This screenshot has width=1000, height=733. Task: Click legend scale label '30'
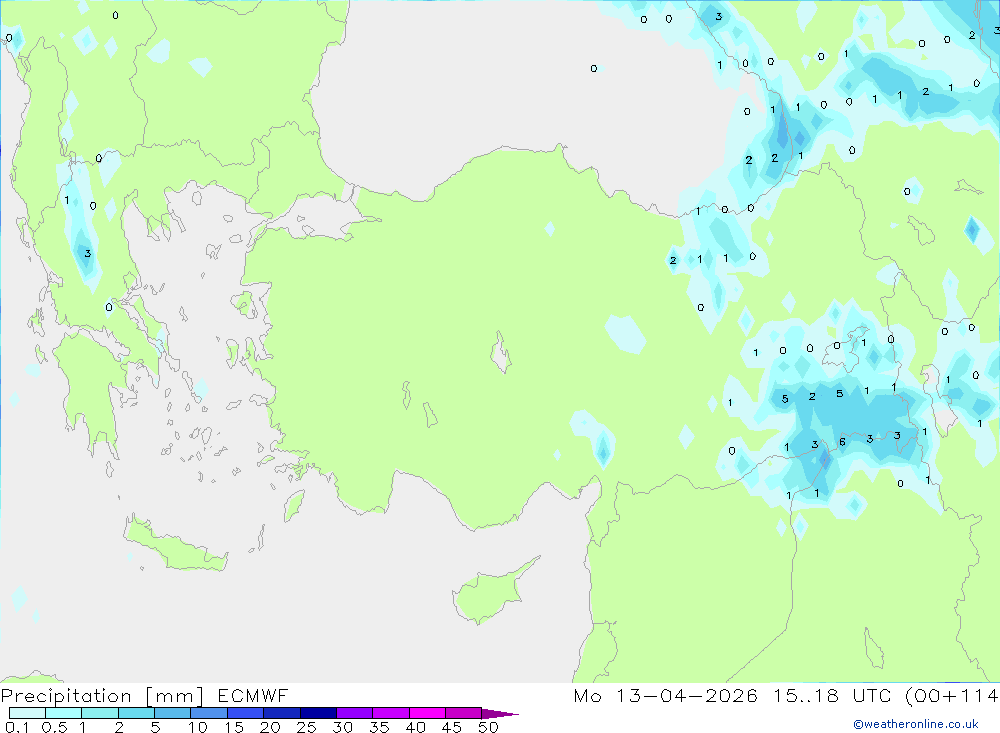coord(342,727)
